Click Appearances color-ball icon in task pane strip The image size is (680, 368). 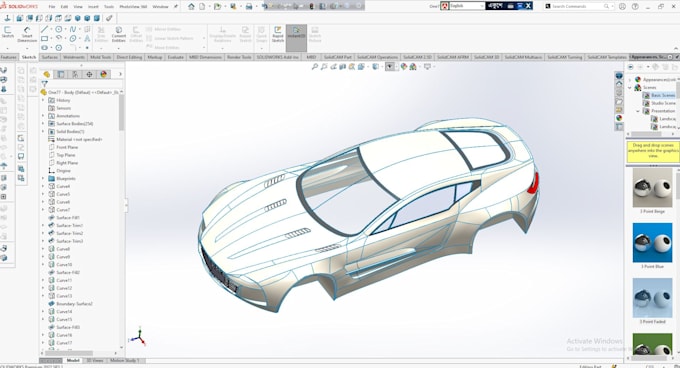(619, 118)
